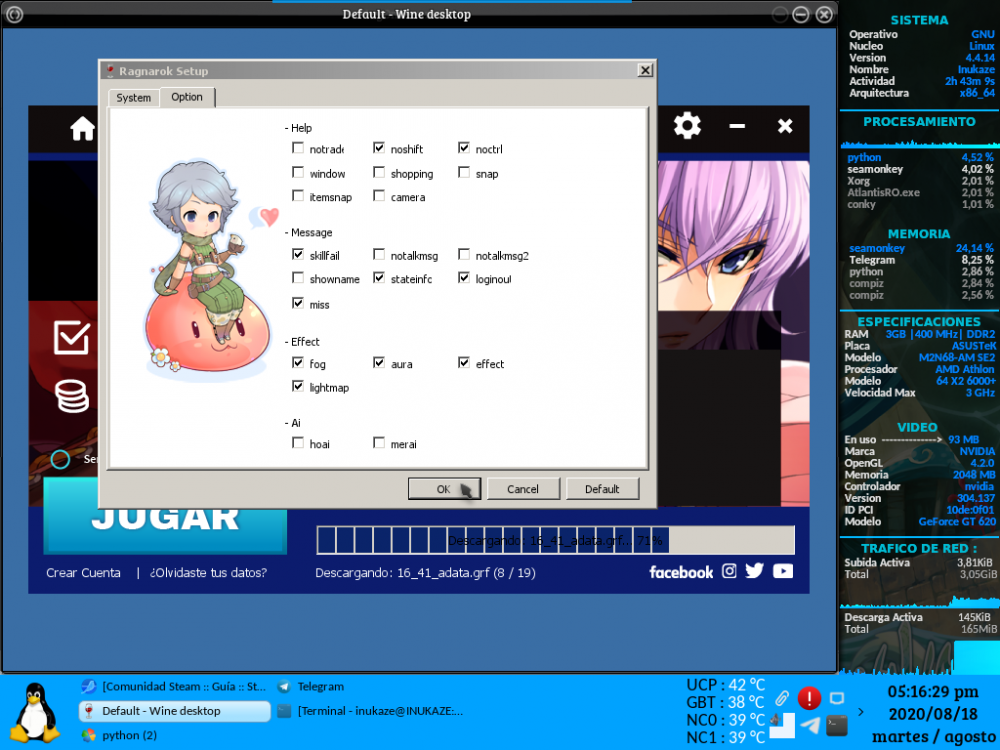
Task: Open the Tux penguin start menu
Action: tap(37, 711)
